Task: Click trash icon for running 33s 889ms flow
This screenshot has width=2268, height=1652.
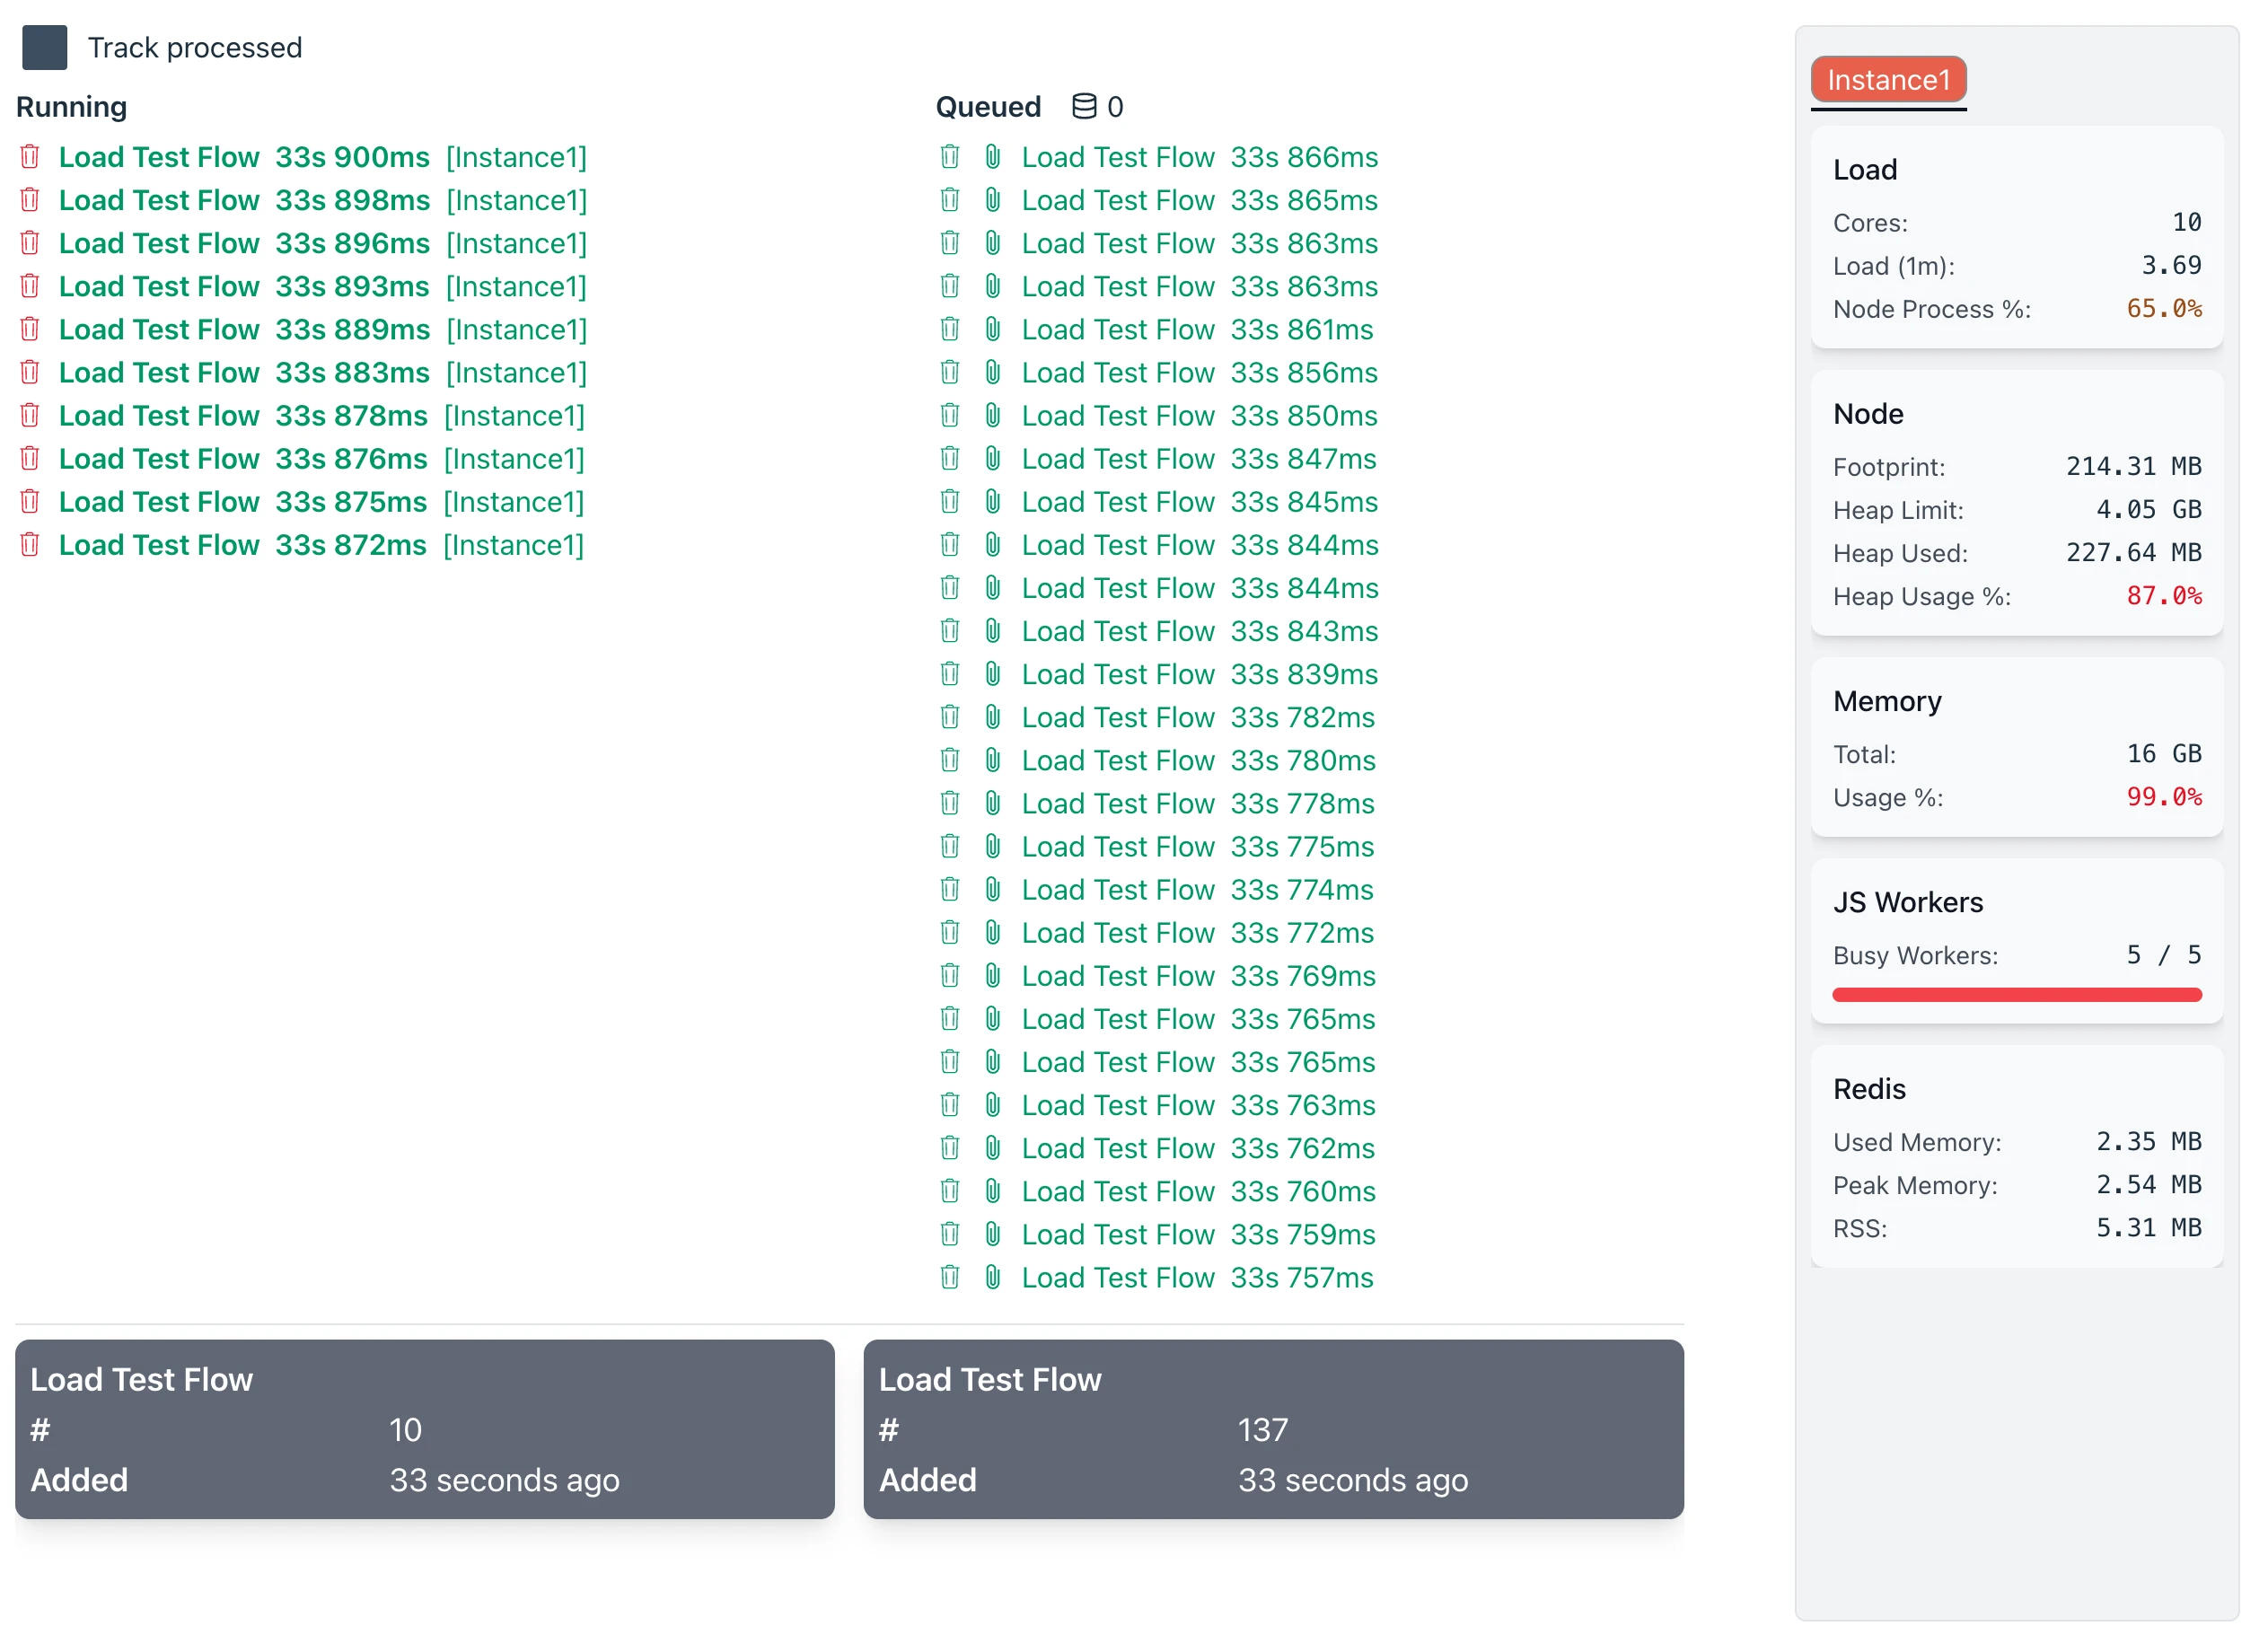Action: pyautogui.click(x=30, y=329)
